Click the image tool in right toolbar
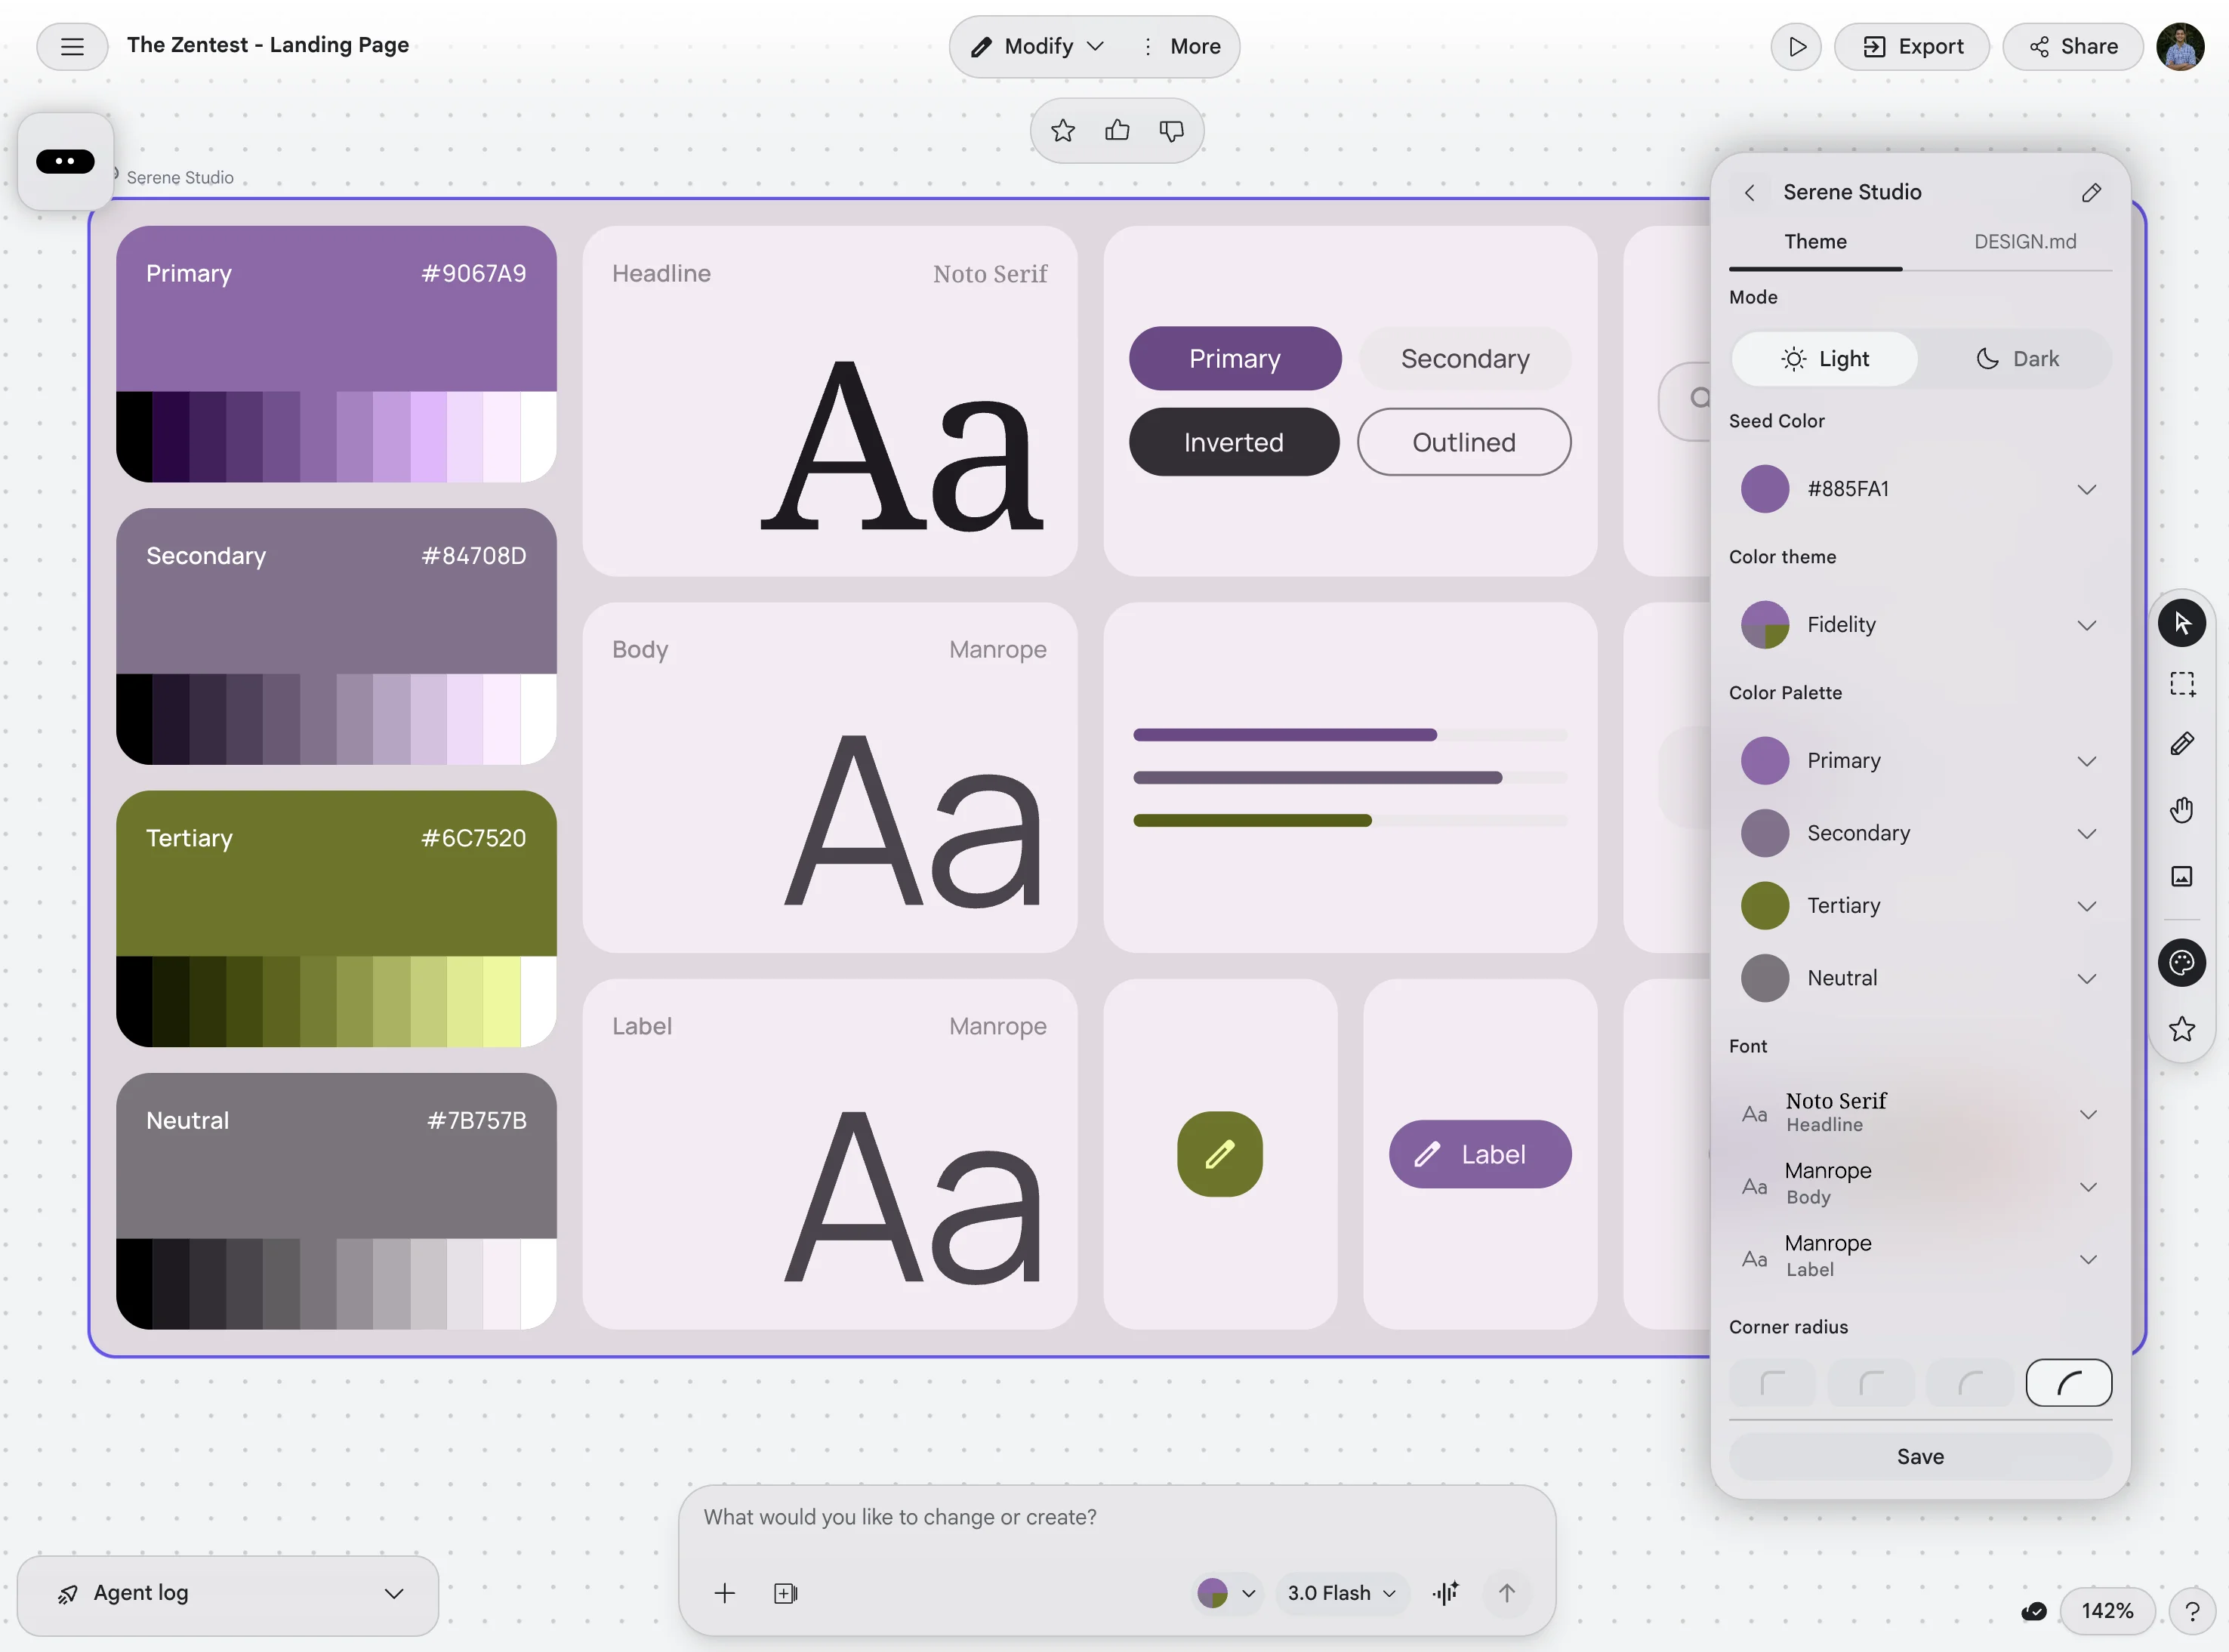 [2181, 876]
